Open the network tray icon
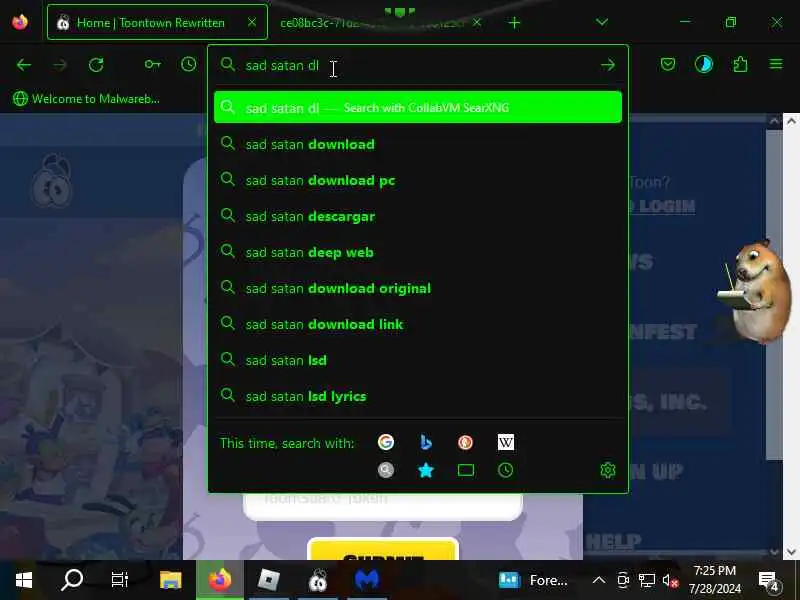 (x=646, y=580)
